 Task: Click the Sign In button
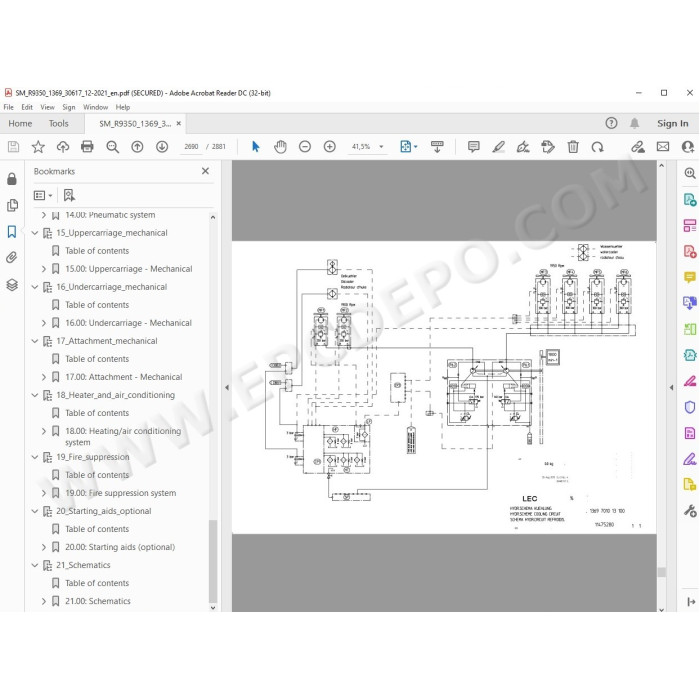(x=672, y=123)
